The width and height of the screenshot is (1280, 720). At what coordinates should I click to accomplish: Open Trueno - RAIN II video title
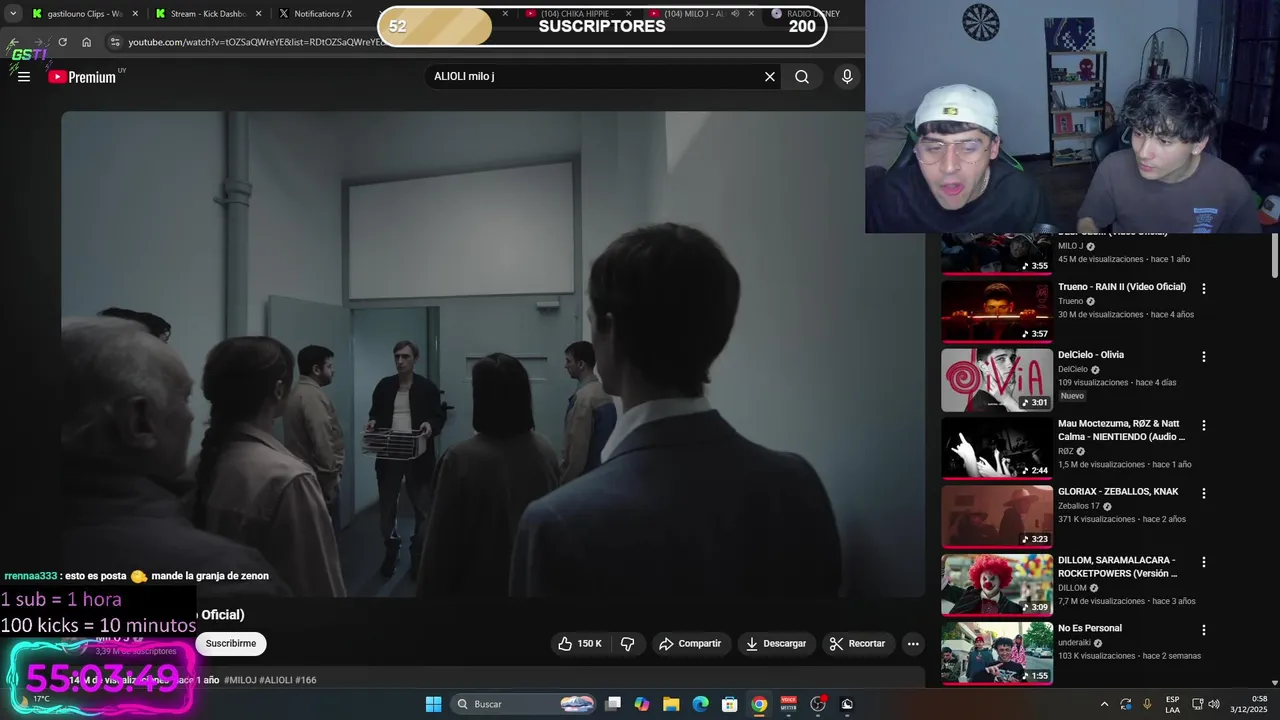(x=1122, y=287)
